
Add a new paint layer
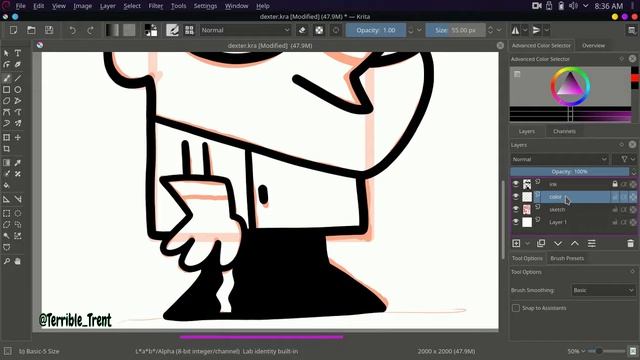(x=516, y=243)
